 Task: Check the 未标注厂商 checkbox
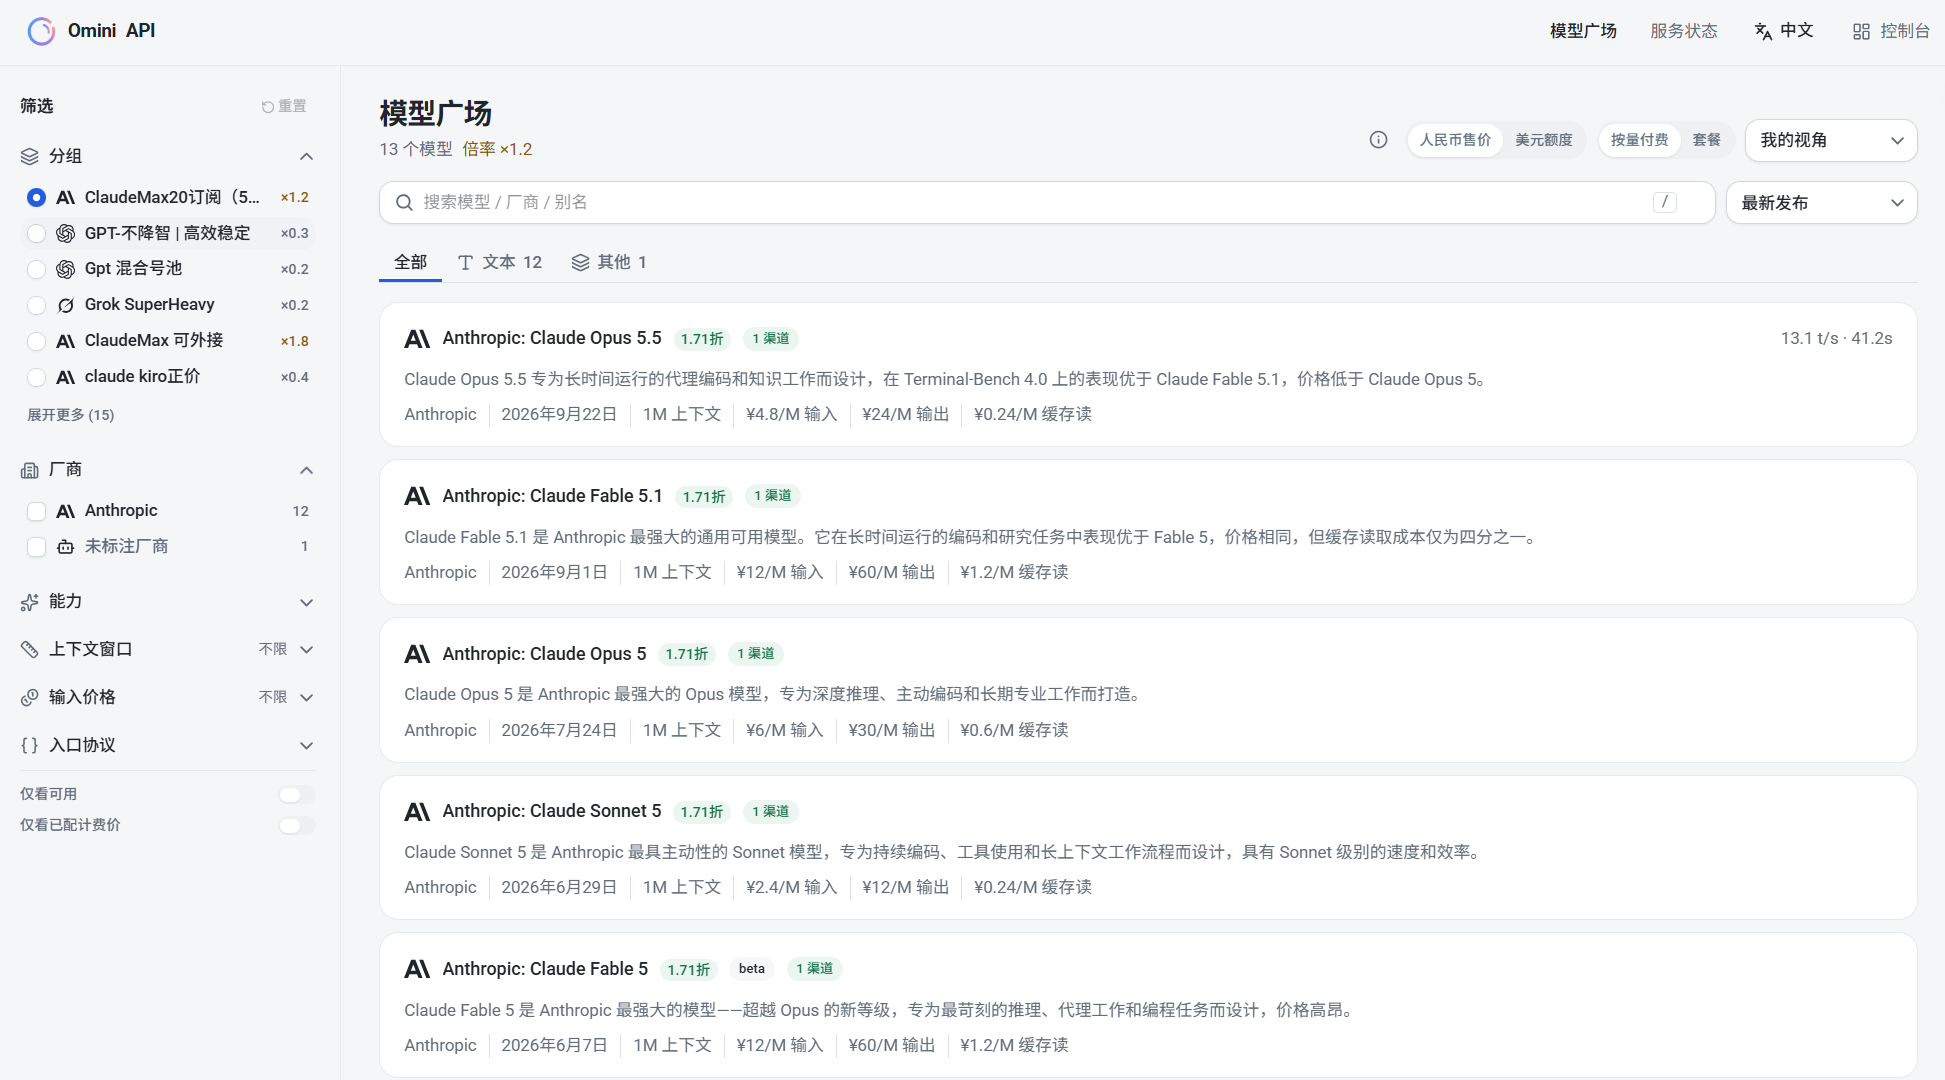click(x=36, y=547)
